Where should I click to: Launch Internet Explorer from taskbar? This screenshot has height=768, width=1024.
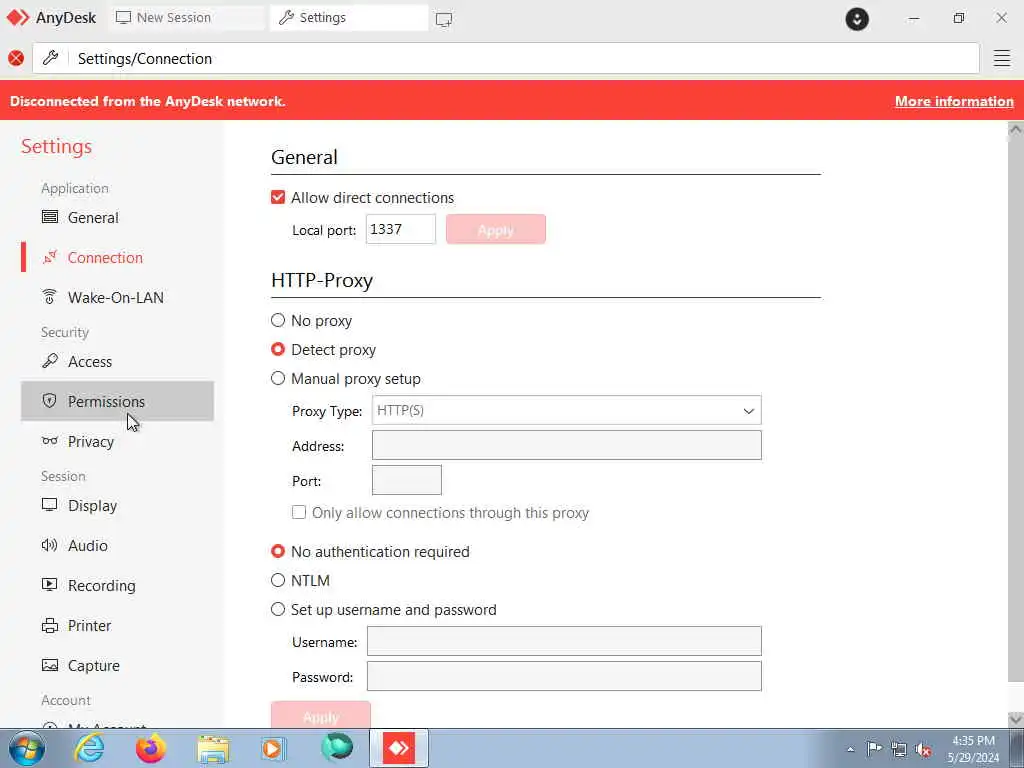coord(89,748)
